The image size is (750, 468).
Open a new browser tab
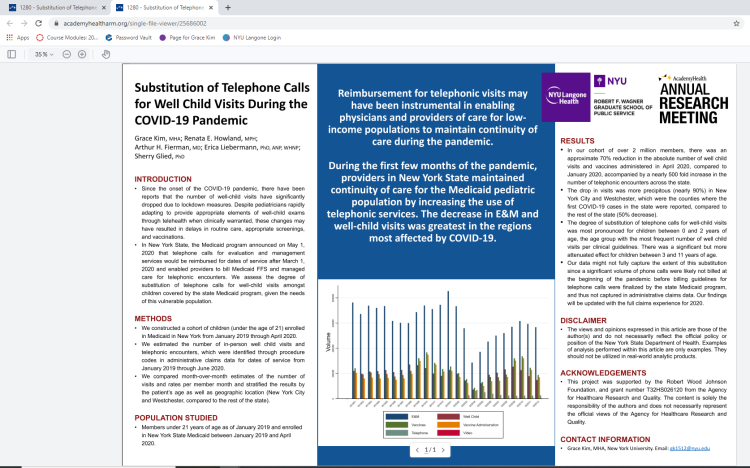228,7
